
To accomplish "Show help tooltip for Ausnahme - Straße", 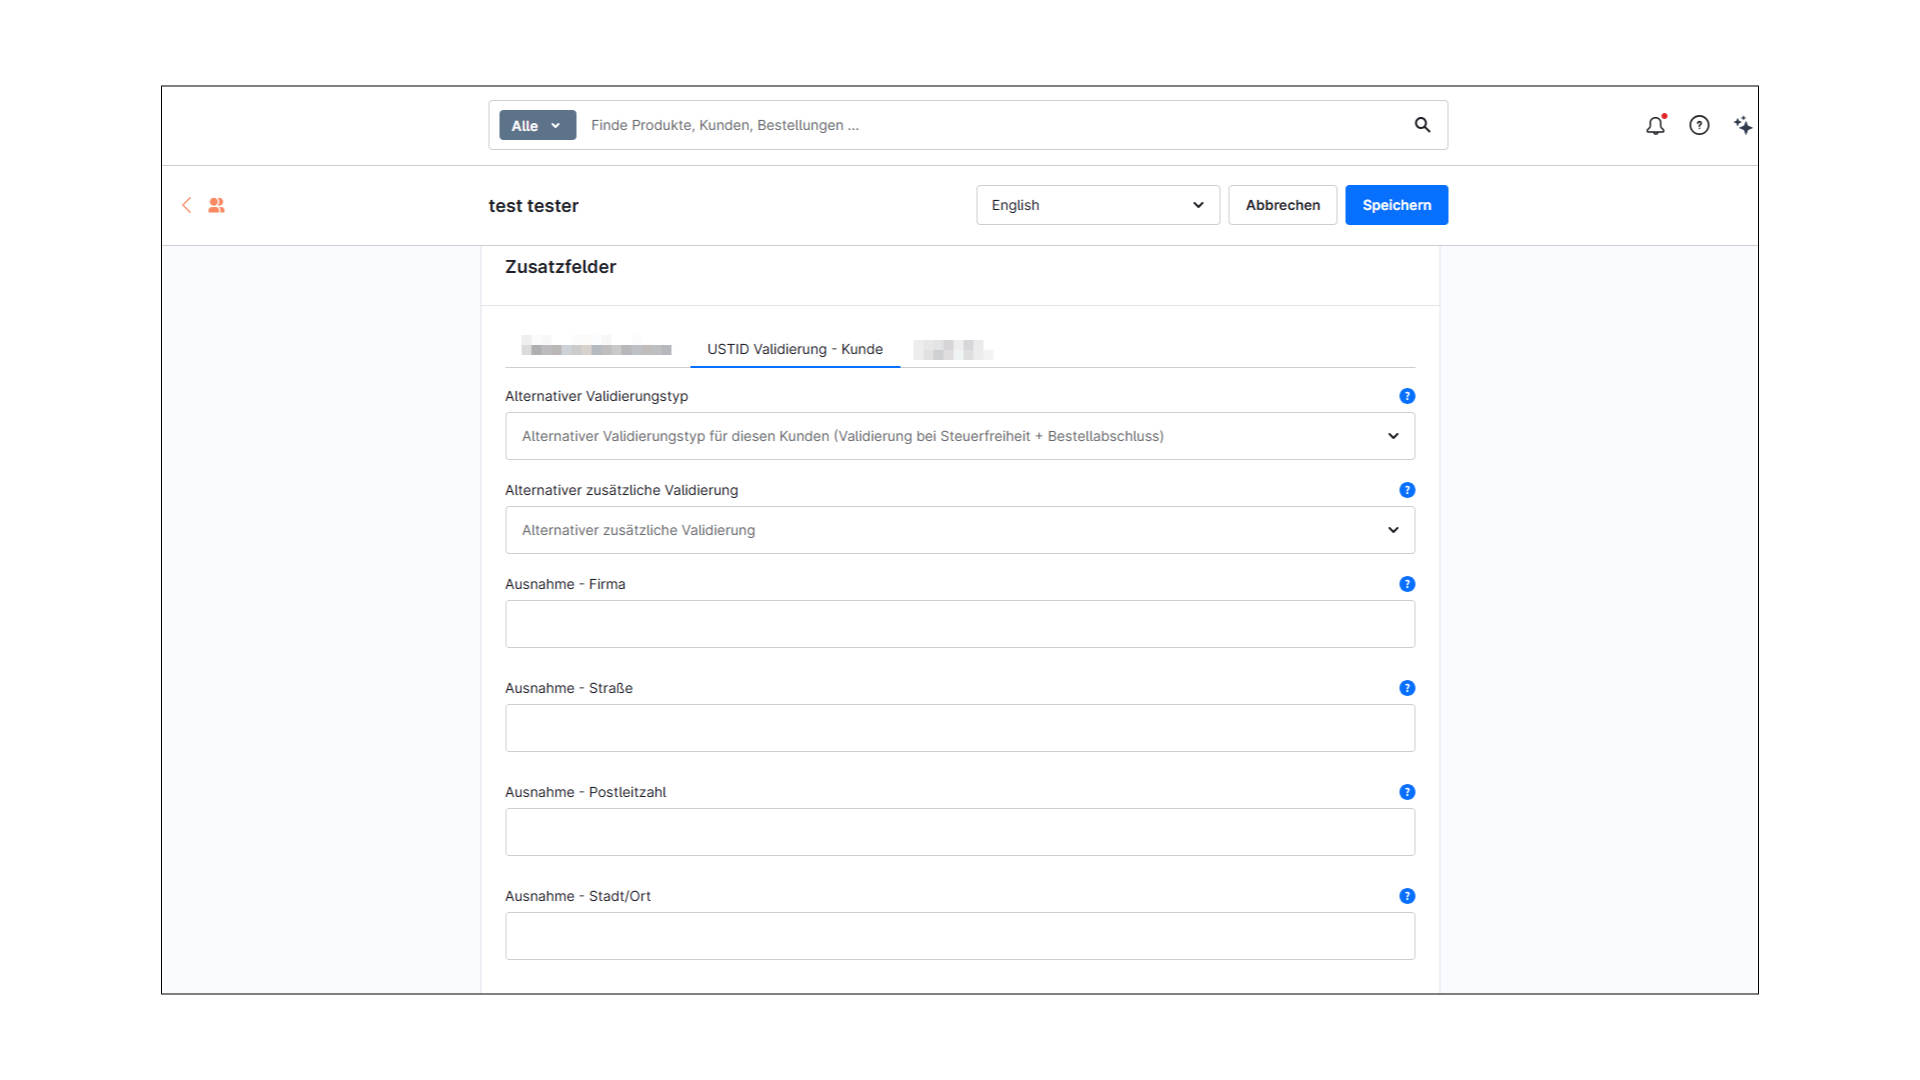I will [x=1407, y=688].
